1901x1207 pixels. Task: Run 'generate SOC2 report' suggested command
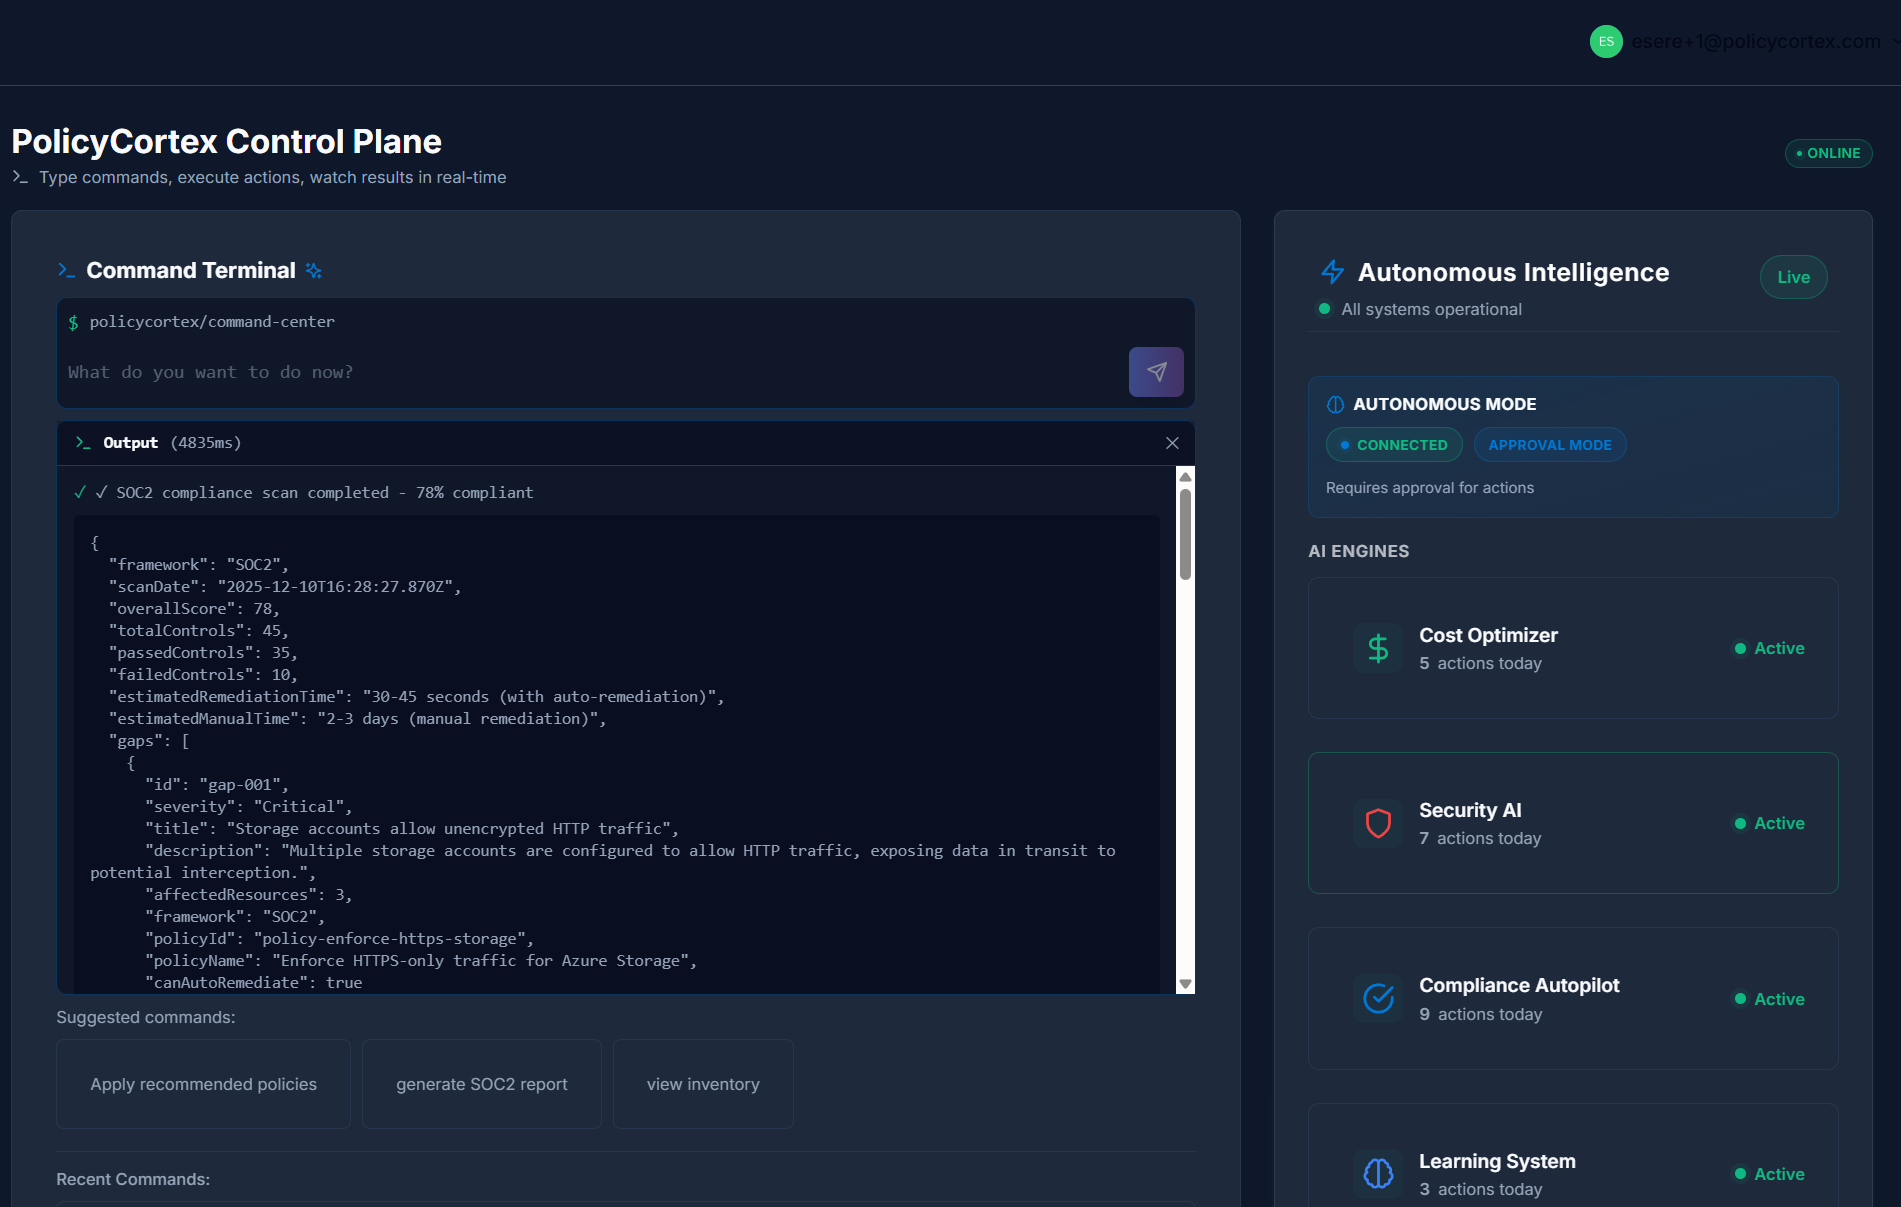pos(482,1084)
